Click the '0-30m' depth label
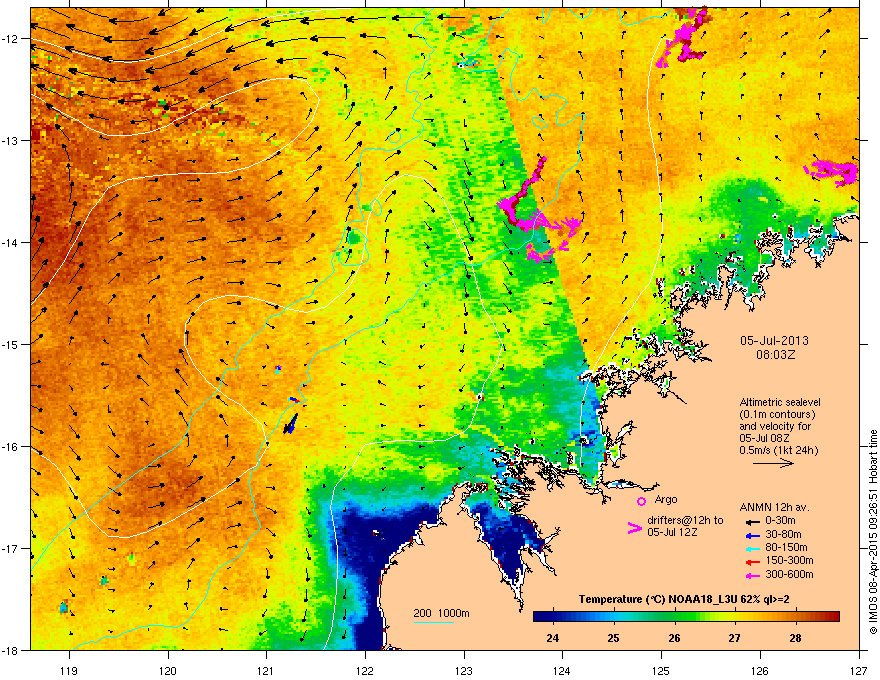This screenshot has height=680, width=880. click(780, 521)
